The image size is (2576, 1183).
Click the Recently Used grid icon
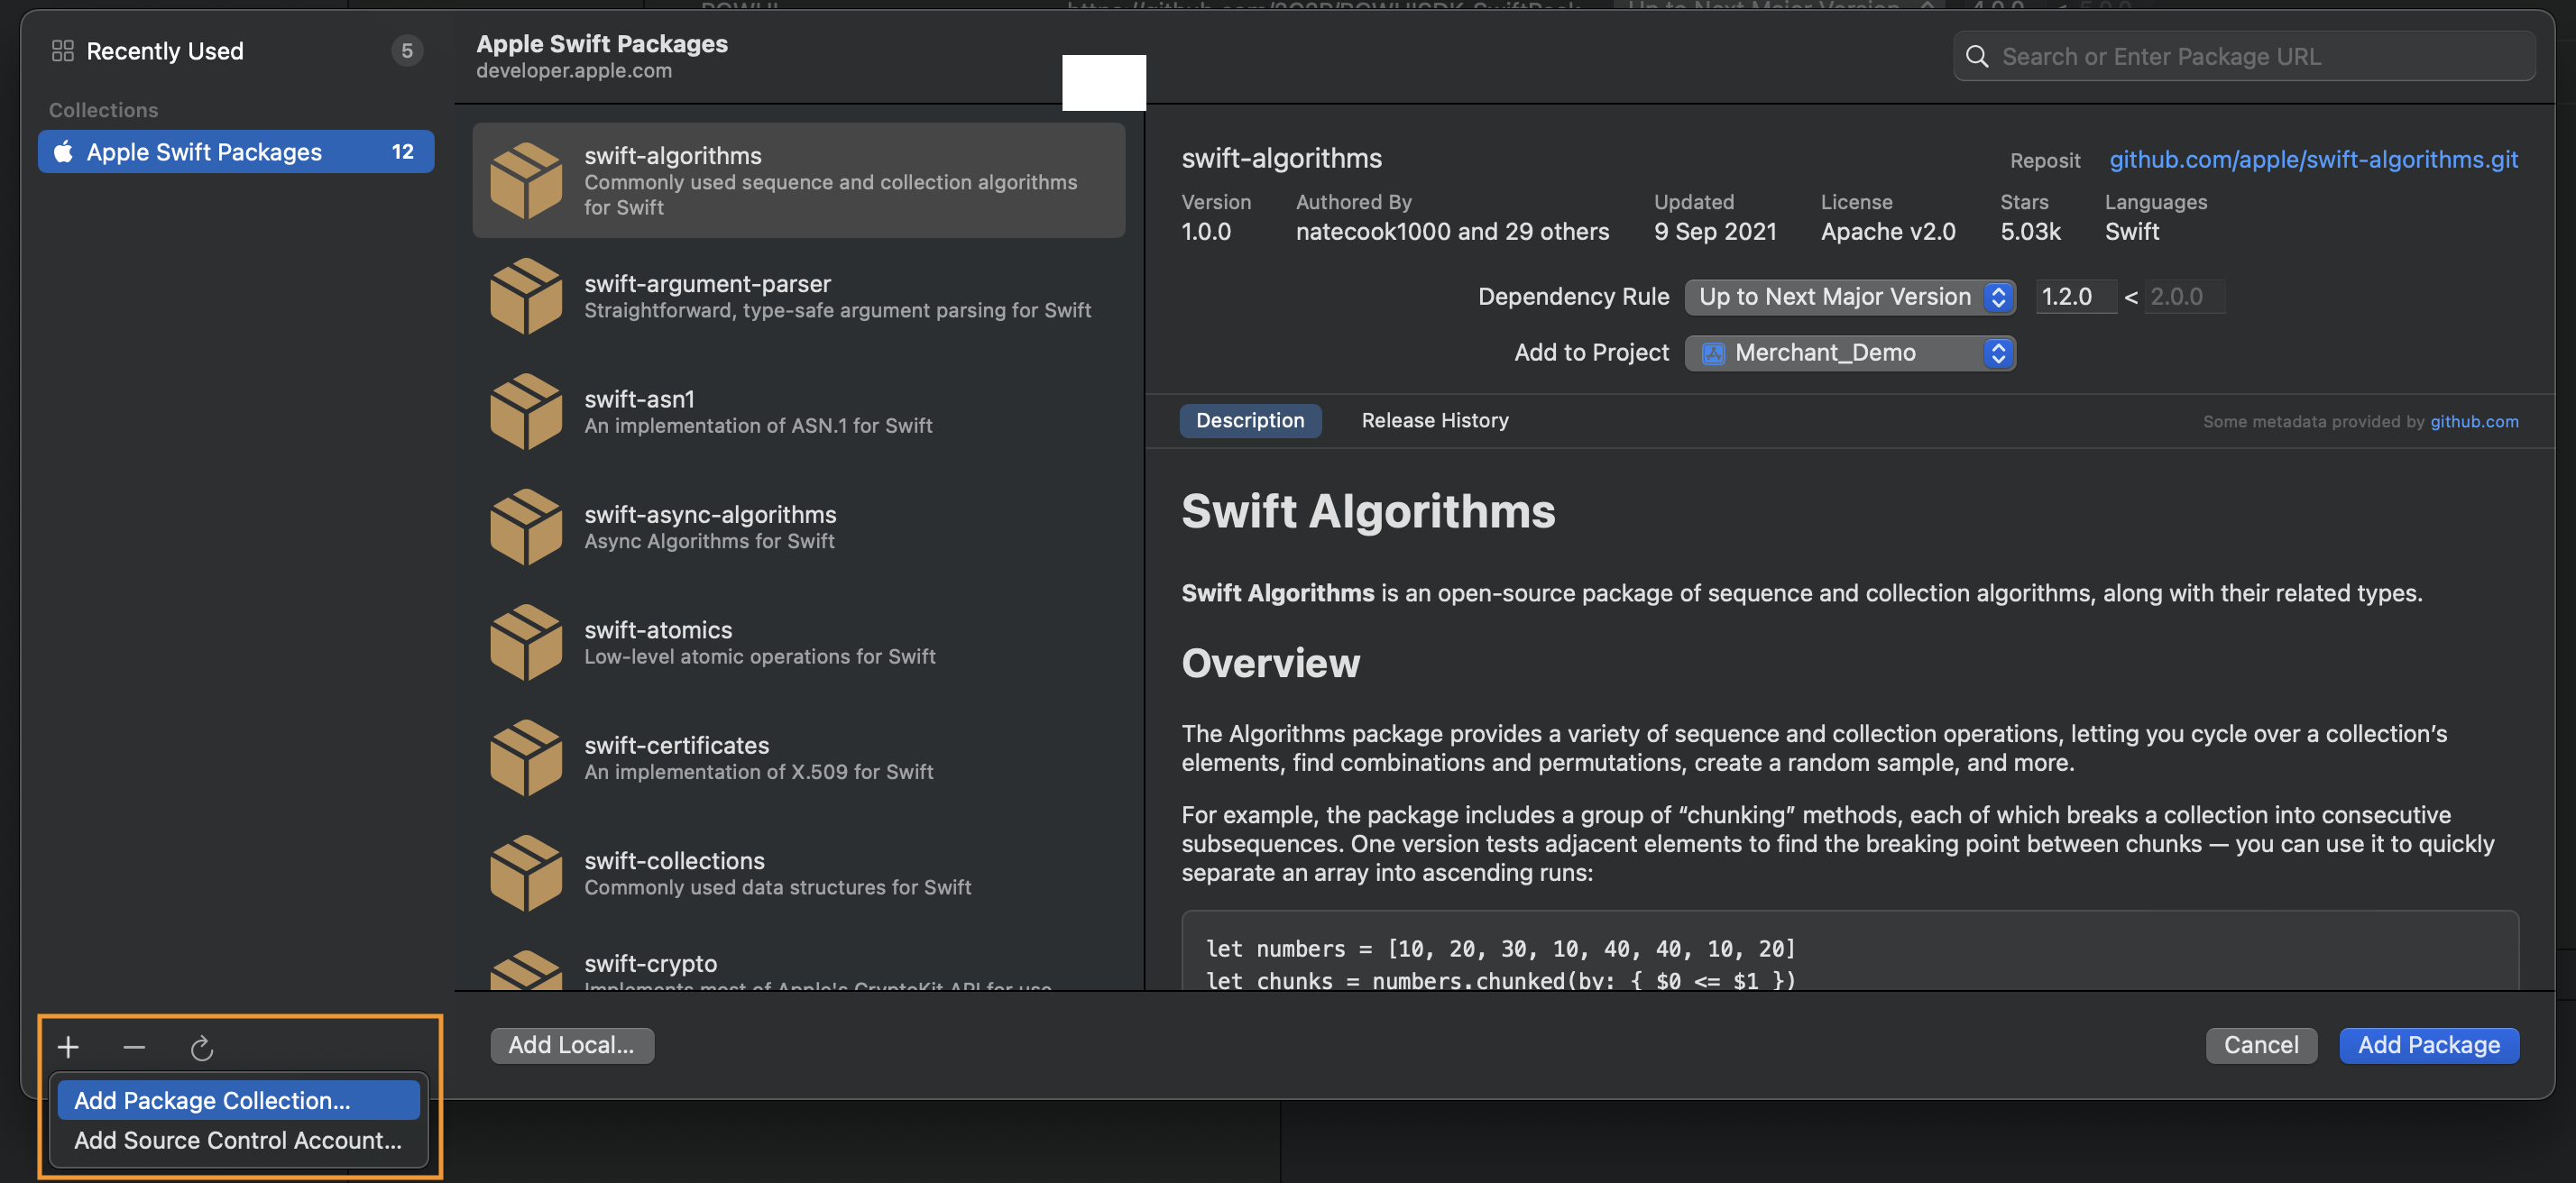point(63,51)
